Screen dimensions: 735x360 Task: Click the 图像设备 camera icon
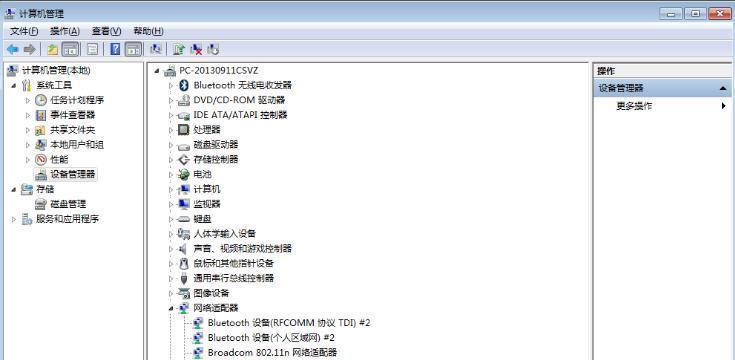pos(184,293)
